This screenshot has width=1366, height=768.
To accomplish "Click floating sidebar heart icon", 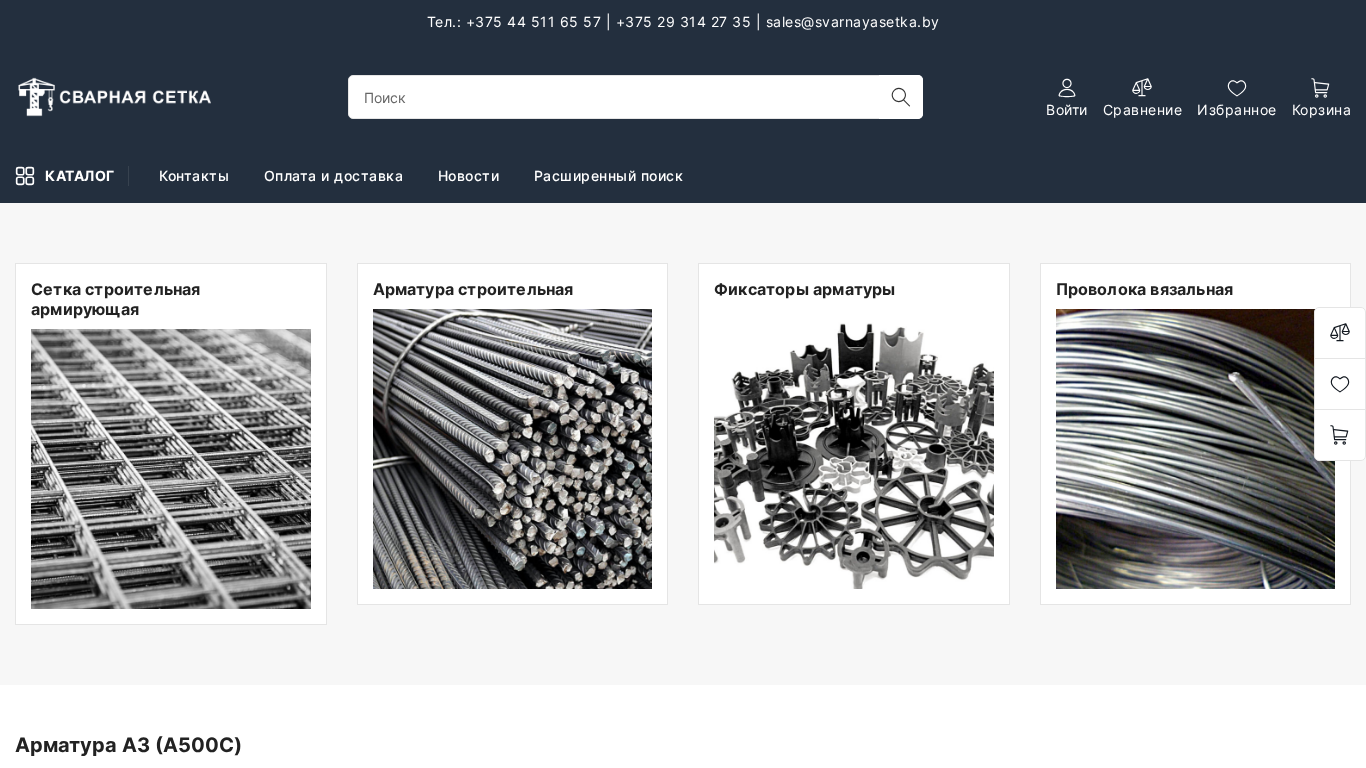I will coord(1340,384).
